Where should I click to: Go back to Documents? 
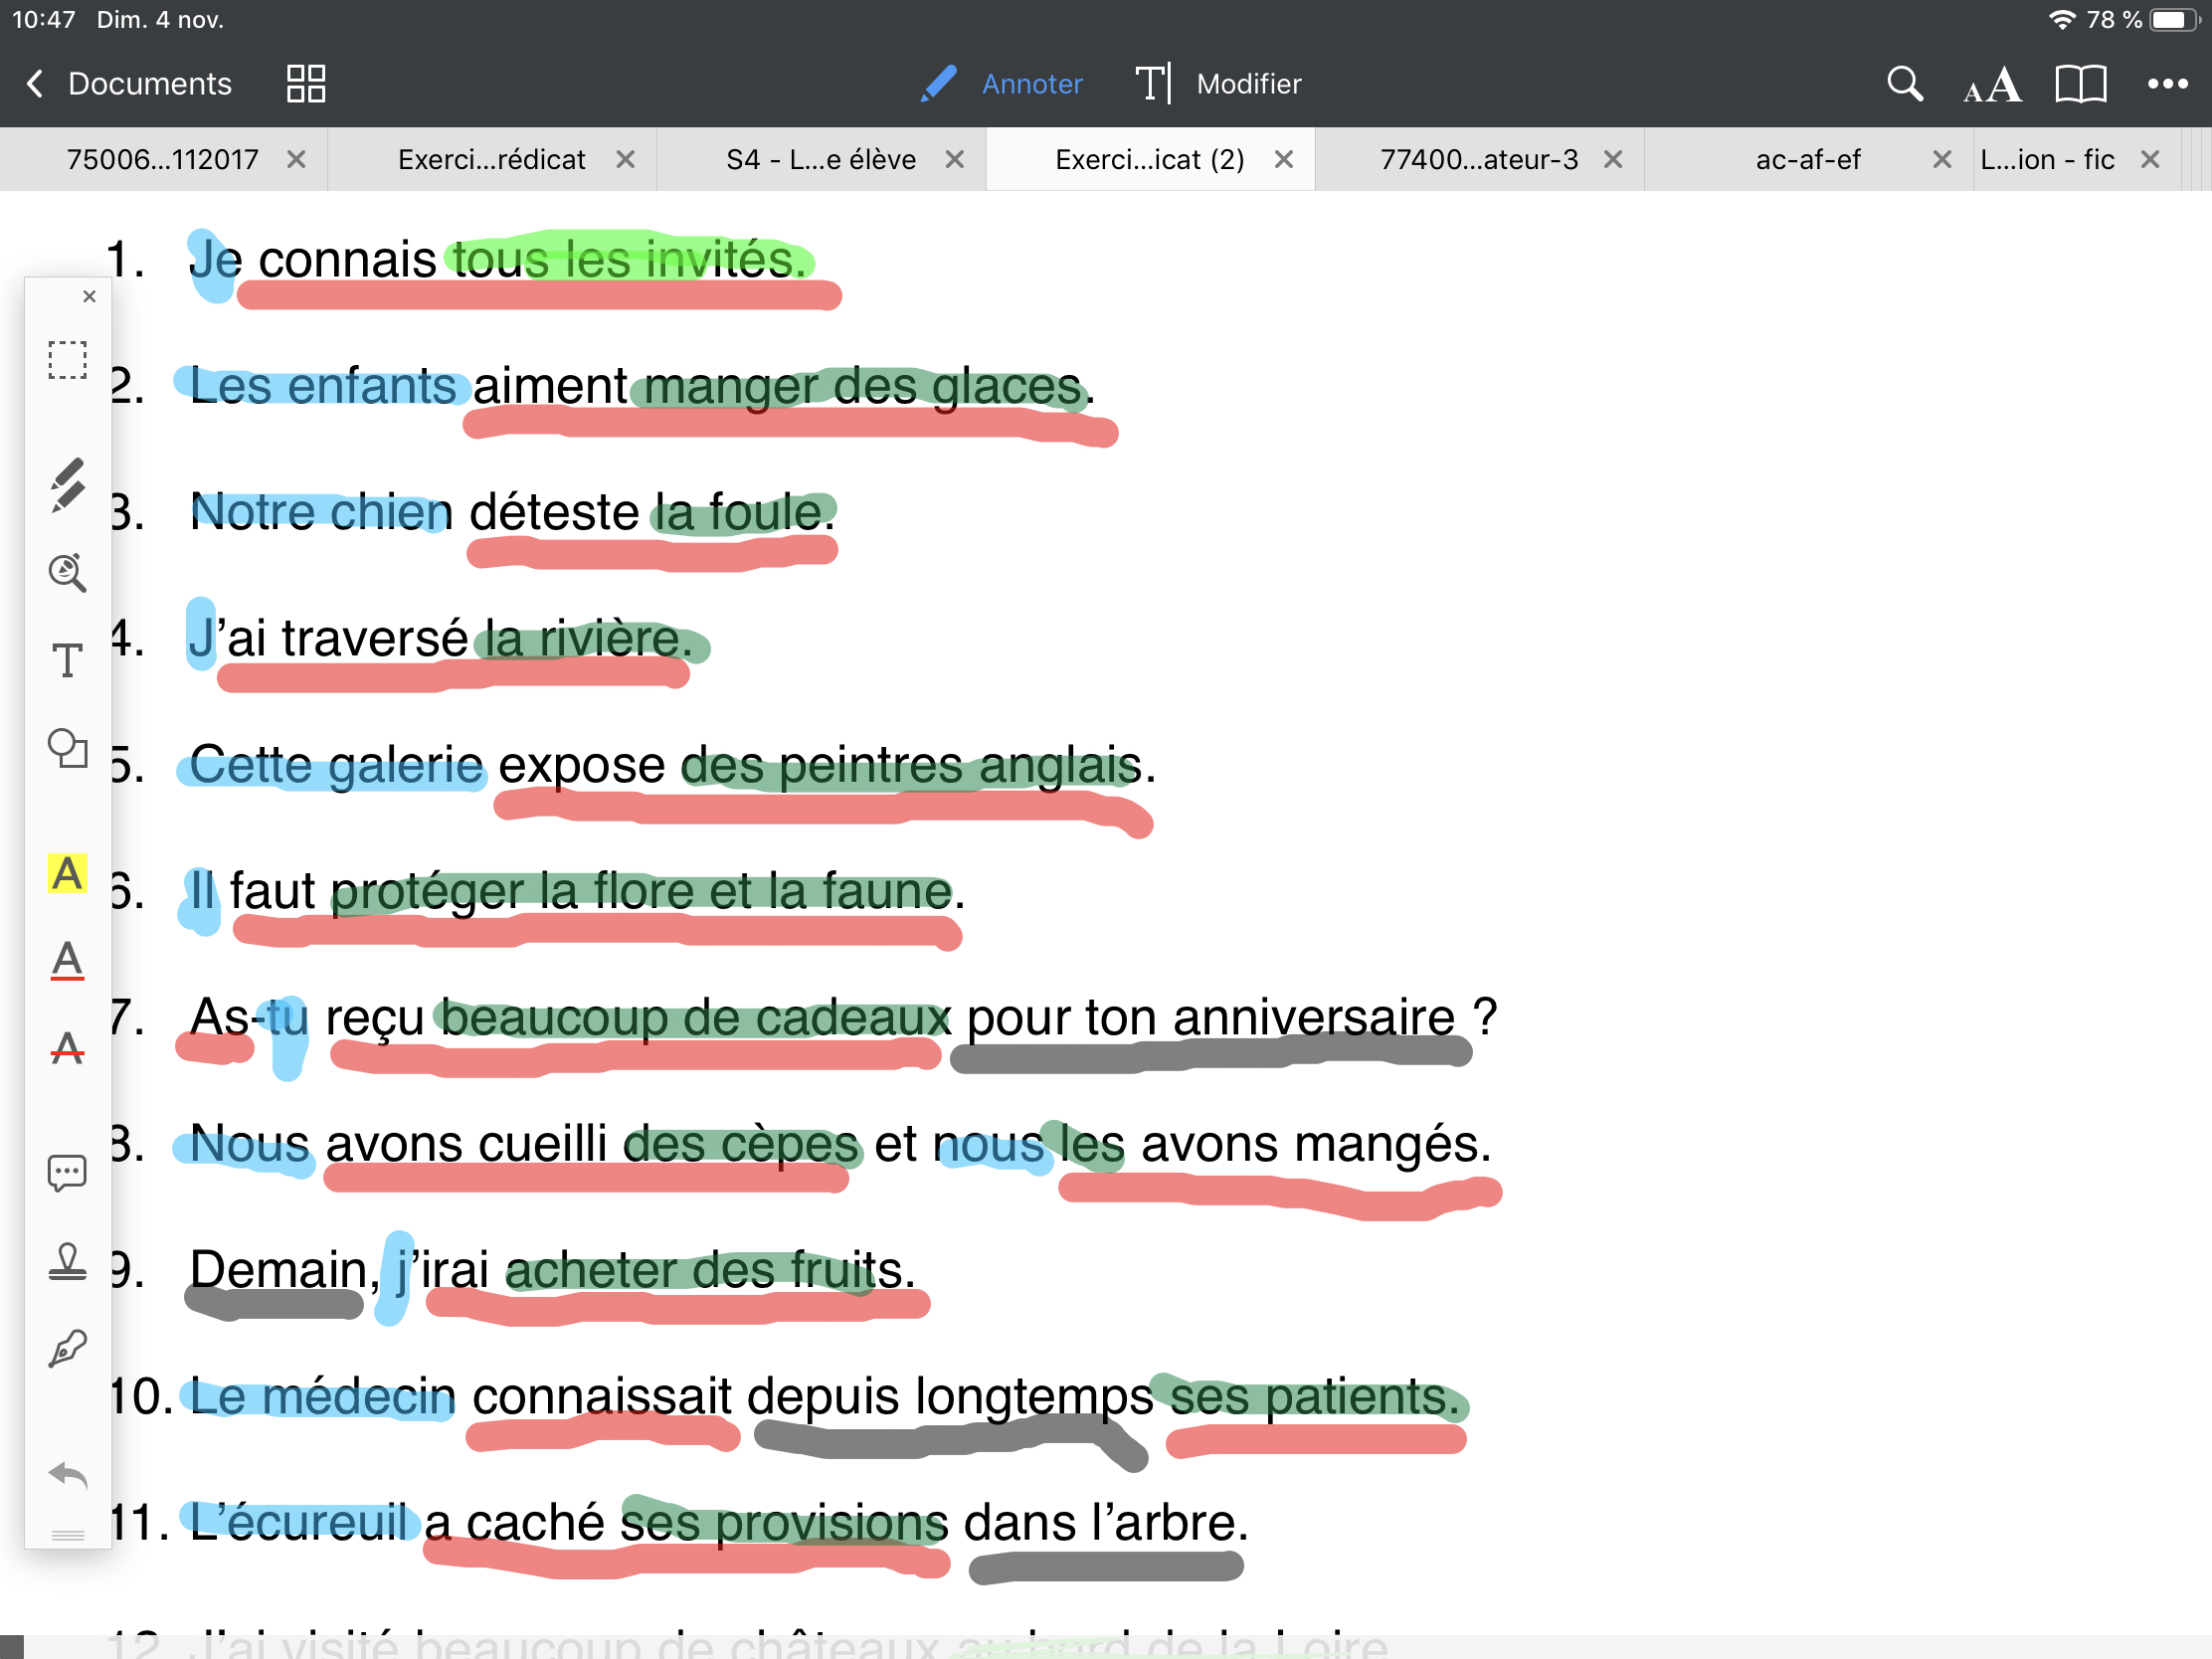click(128, 84)
